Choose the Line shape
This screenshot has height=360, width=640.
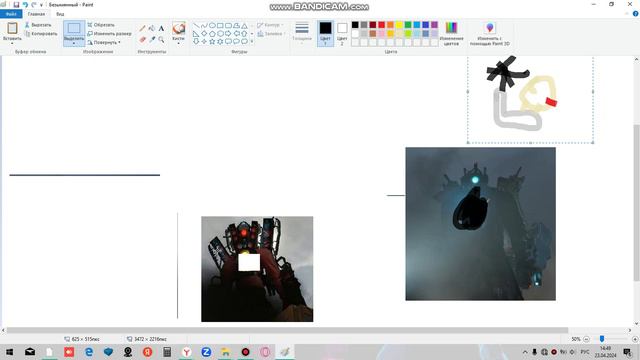pyautogui.click(x=196, y=25)
